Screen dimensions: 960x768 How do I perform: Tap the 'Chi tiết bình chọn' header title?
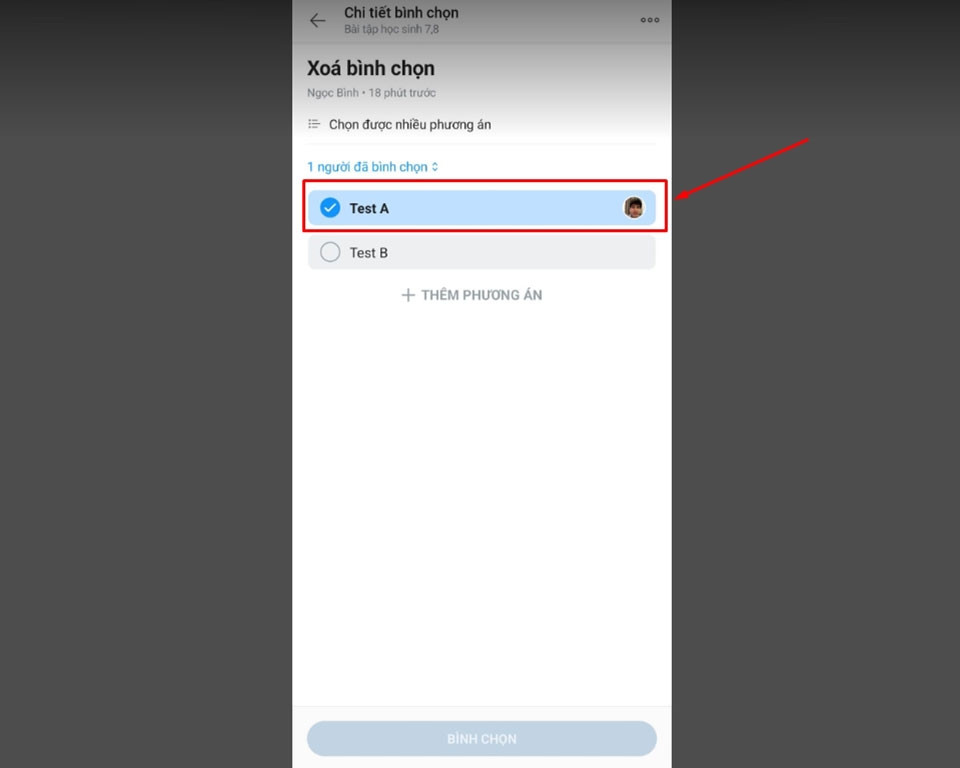click(x=401, y=13)
